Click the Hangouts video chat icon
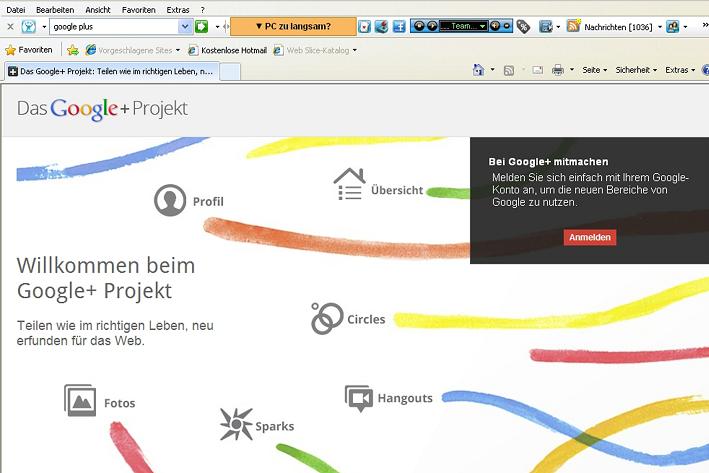Image resolution: width=709 pixels, height=473 pixels. click(x=359, y=398)
